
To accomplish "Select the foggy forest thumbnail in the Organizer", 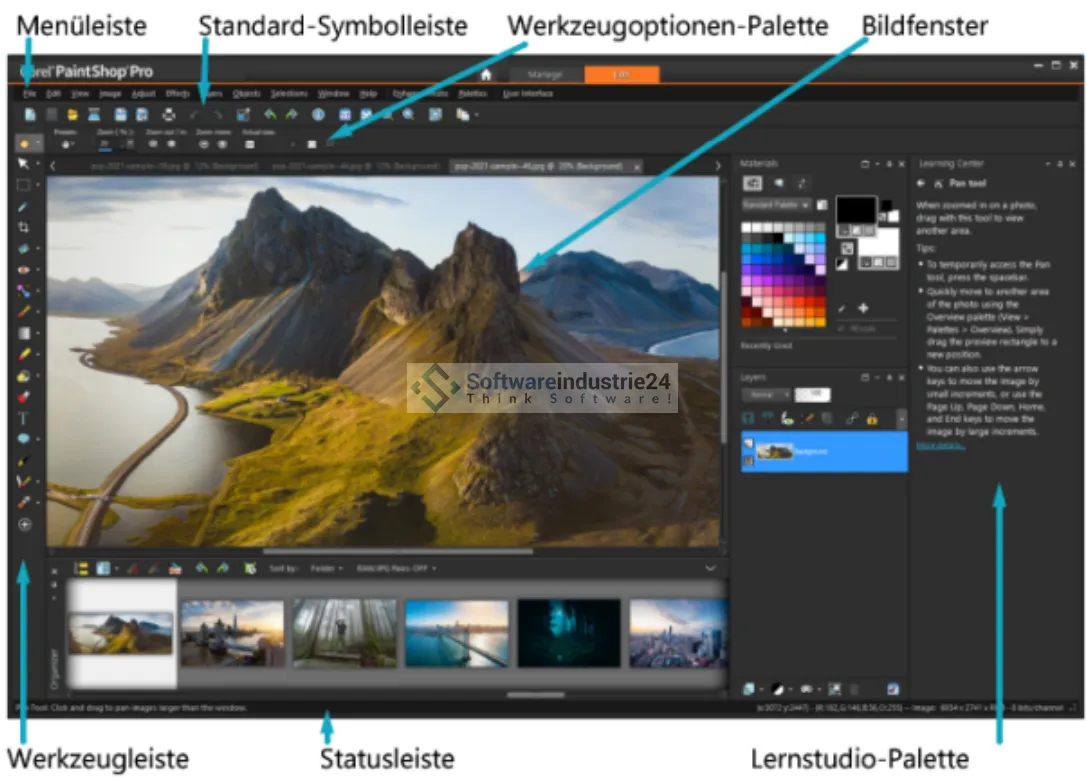I will (x=344, y=633).
